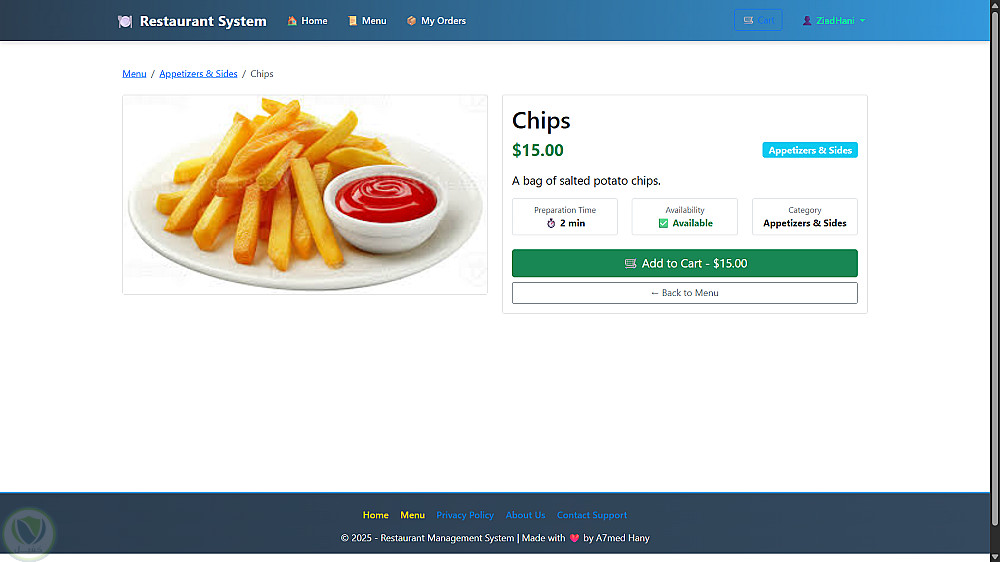Open the Privacy Policy footer link

click(x=465, y=515)
